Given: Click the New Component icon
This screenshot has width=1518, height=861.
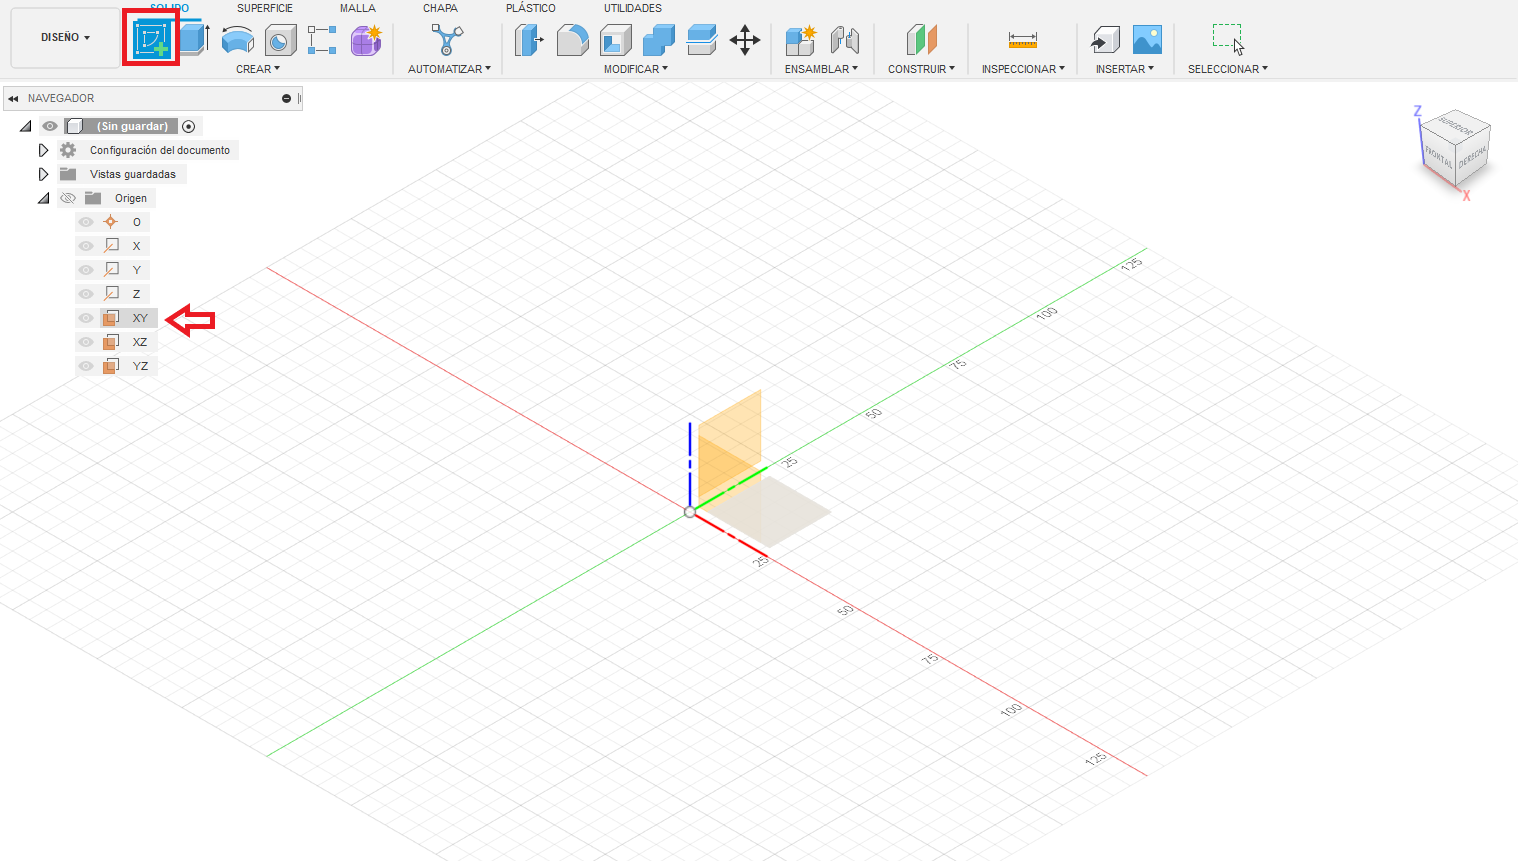Looking at the screenshot, I should coord(800,40).
